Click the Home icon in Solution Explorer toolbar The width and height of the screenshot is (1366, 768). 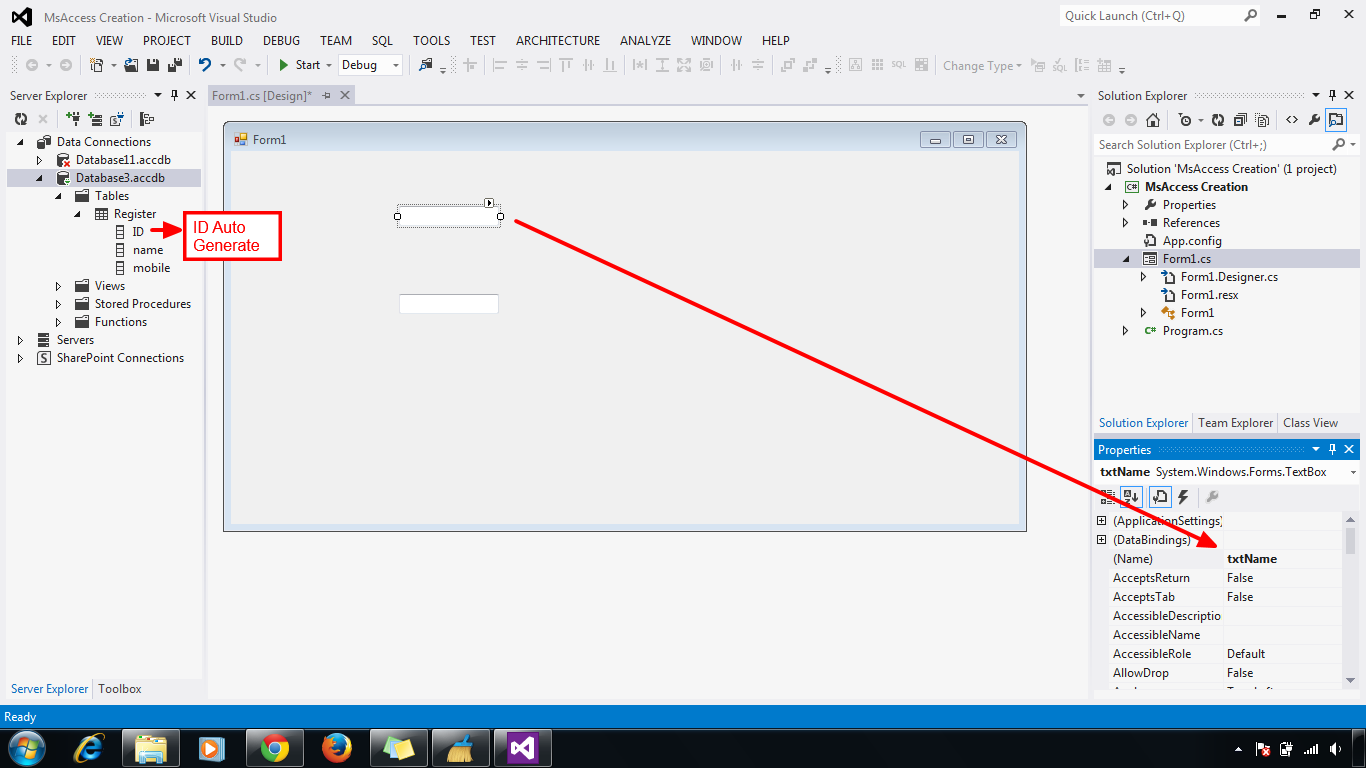coord(1153,119)
